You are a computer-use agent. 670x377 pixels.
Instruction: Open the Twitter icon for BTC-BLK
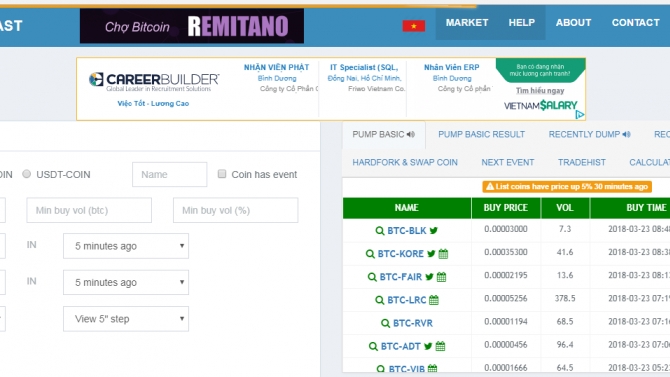[x=434, y=230]
